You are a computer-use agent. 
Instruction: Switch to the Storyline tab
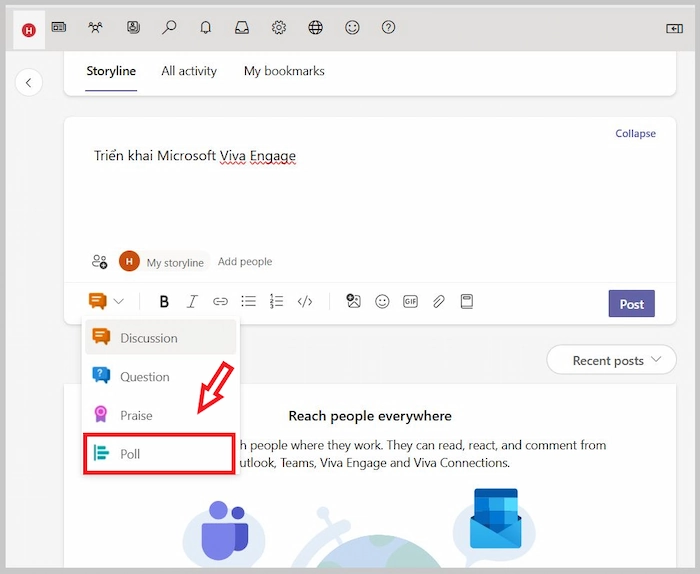click(111, 71)
